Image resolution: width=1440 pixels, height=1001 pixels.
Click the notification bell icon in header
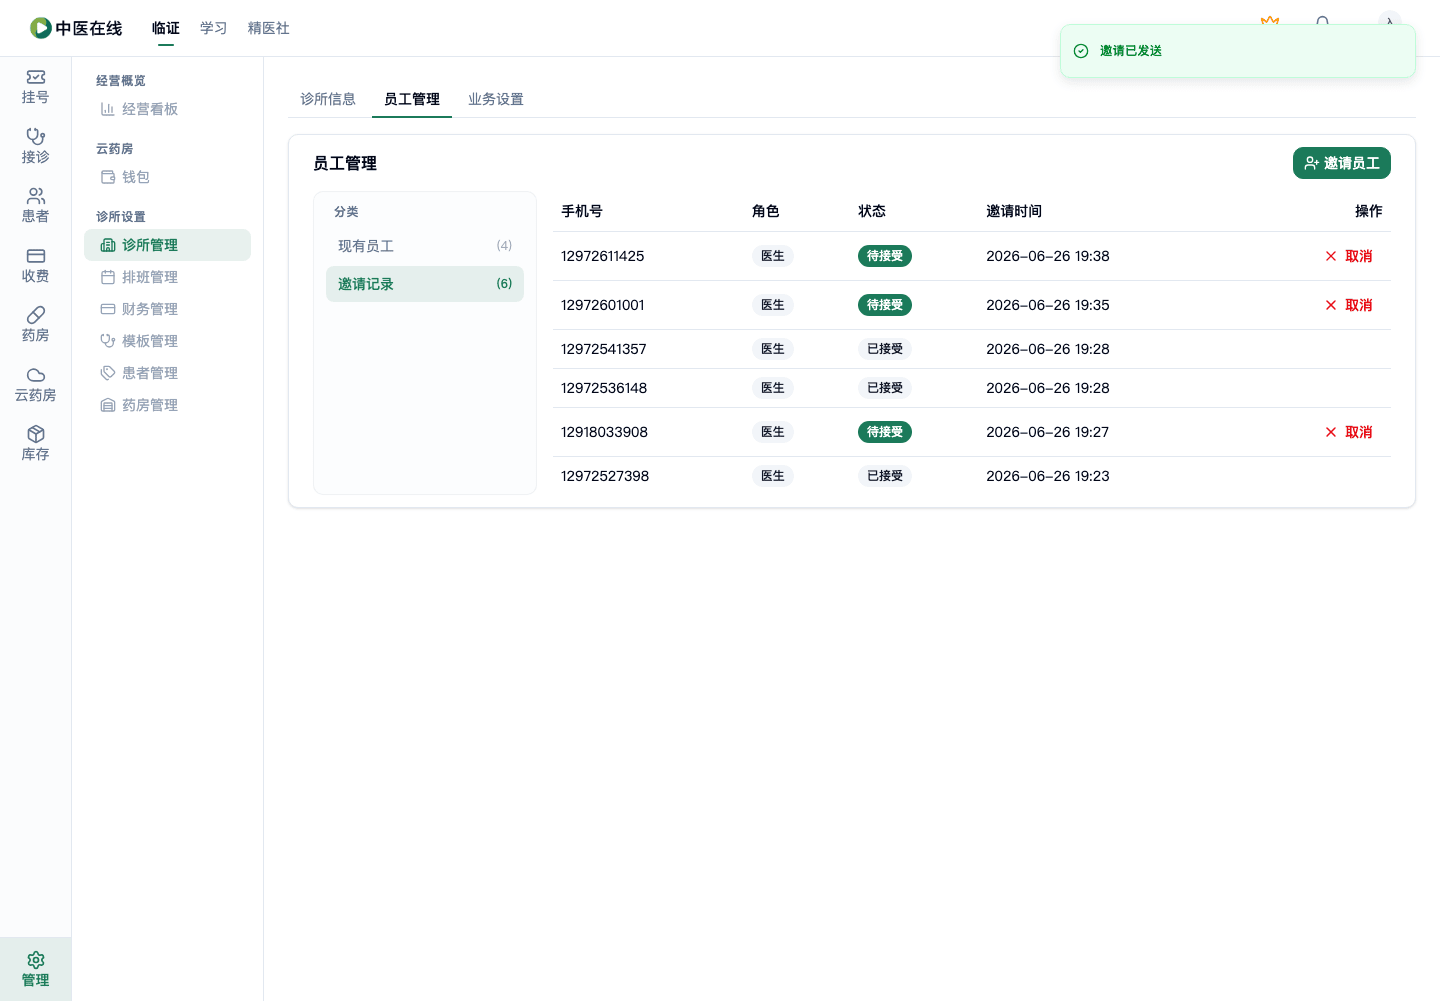1323,22
